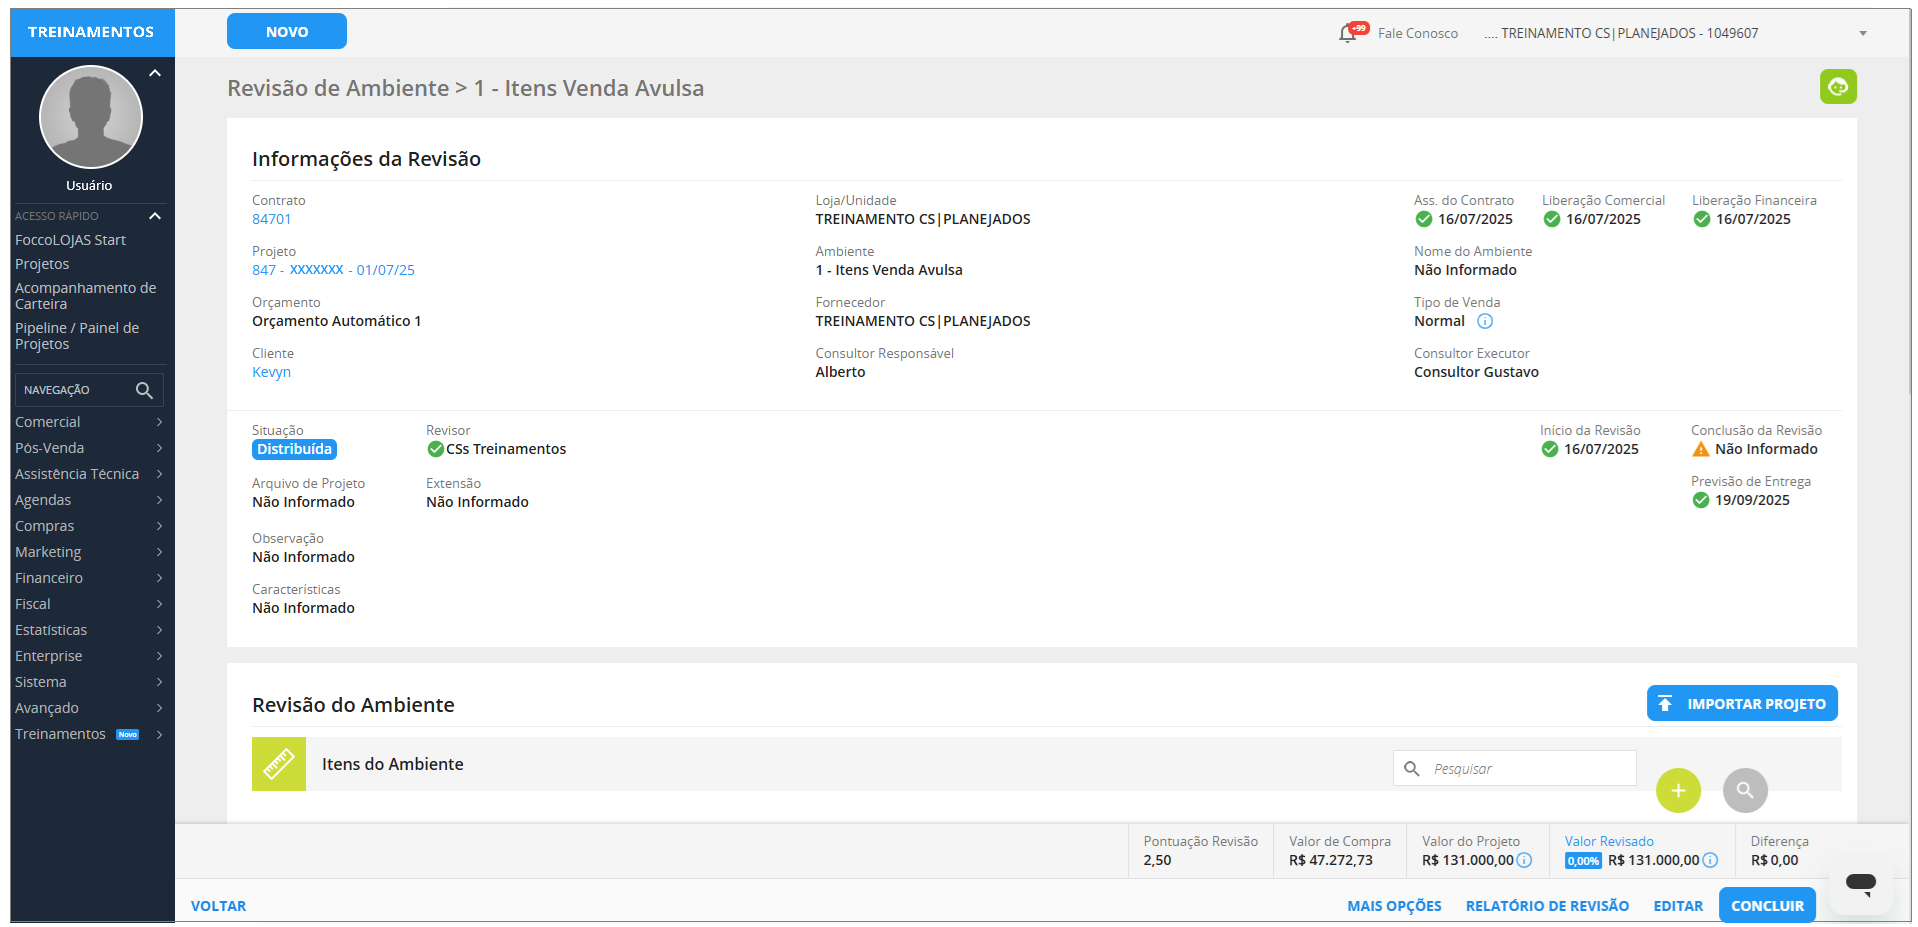Open the notifications bell
Screen dimensions: 1918x927
click(1348, 33)
